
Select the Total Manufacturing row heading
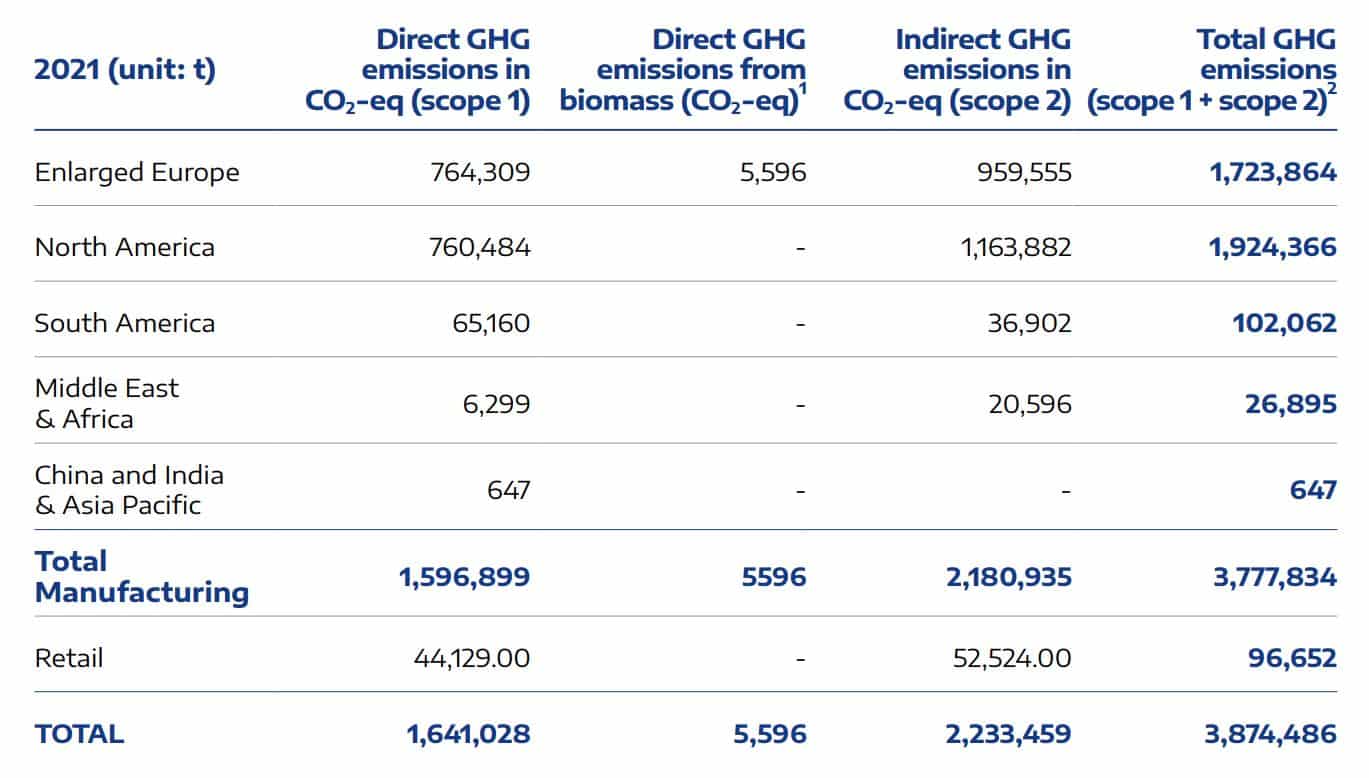point(142,576)
